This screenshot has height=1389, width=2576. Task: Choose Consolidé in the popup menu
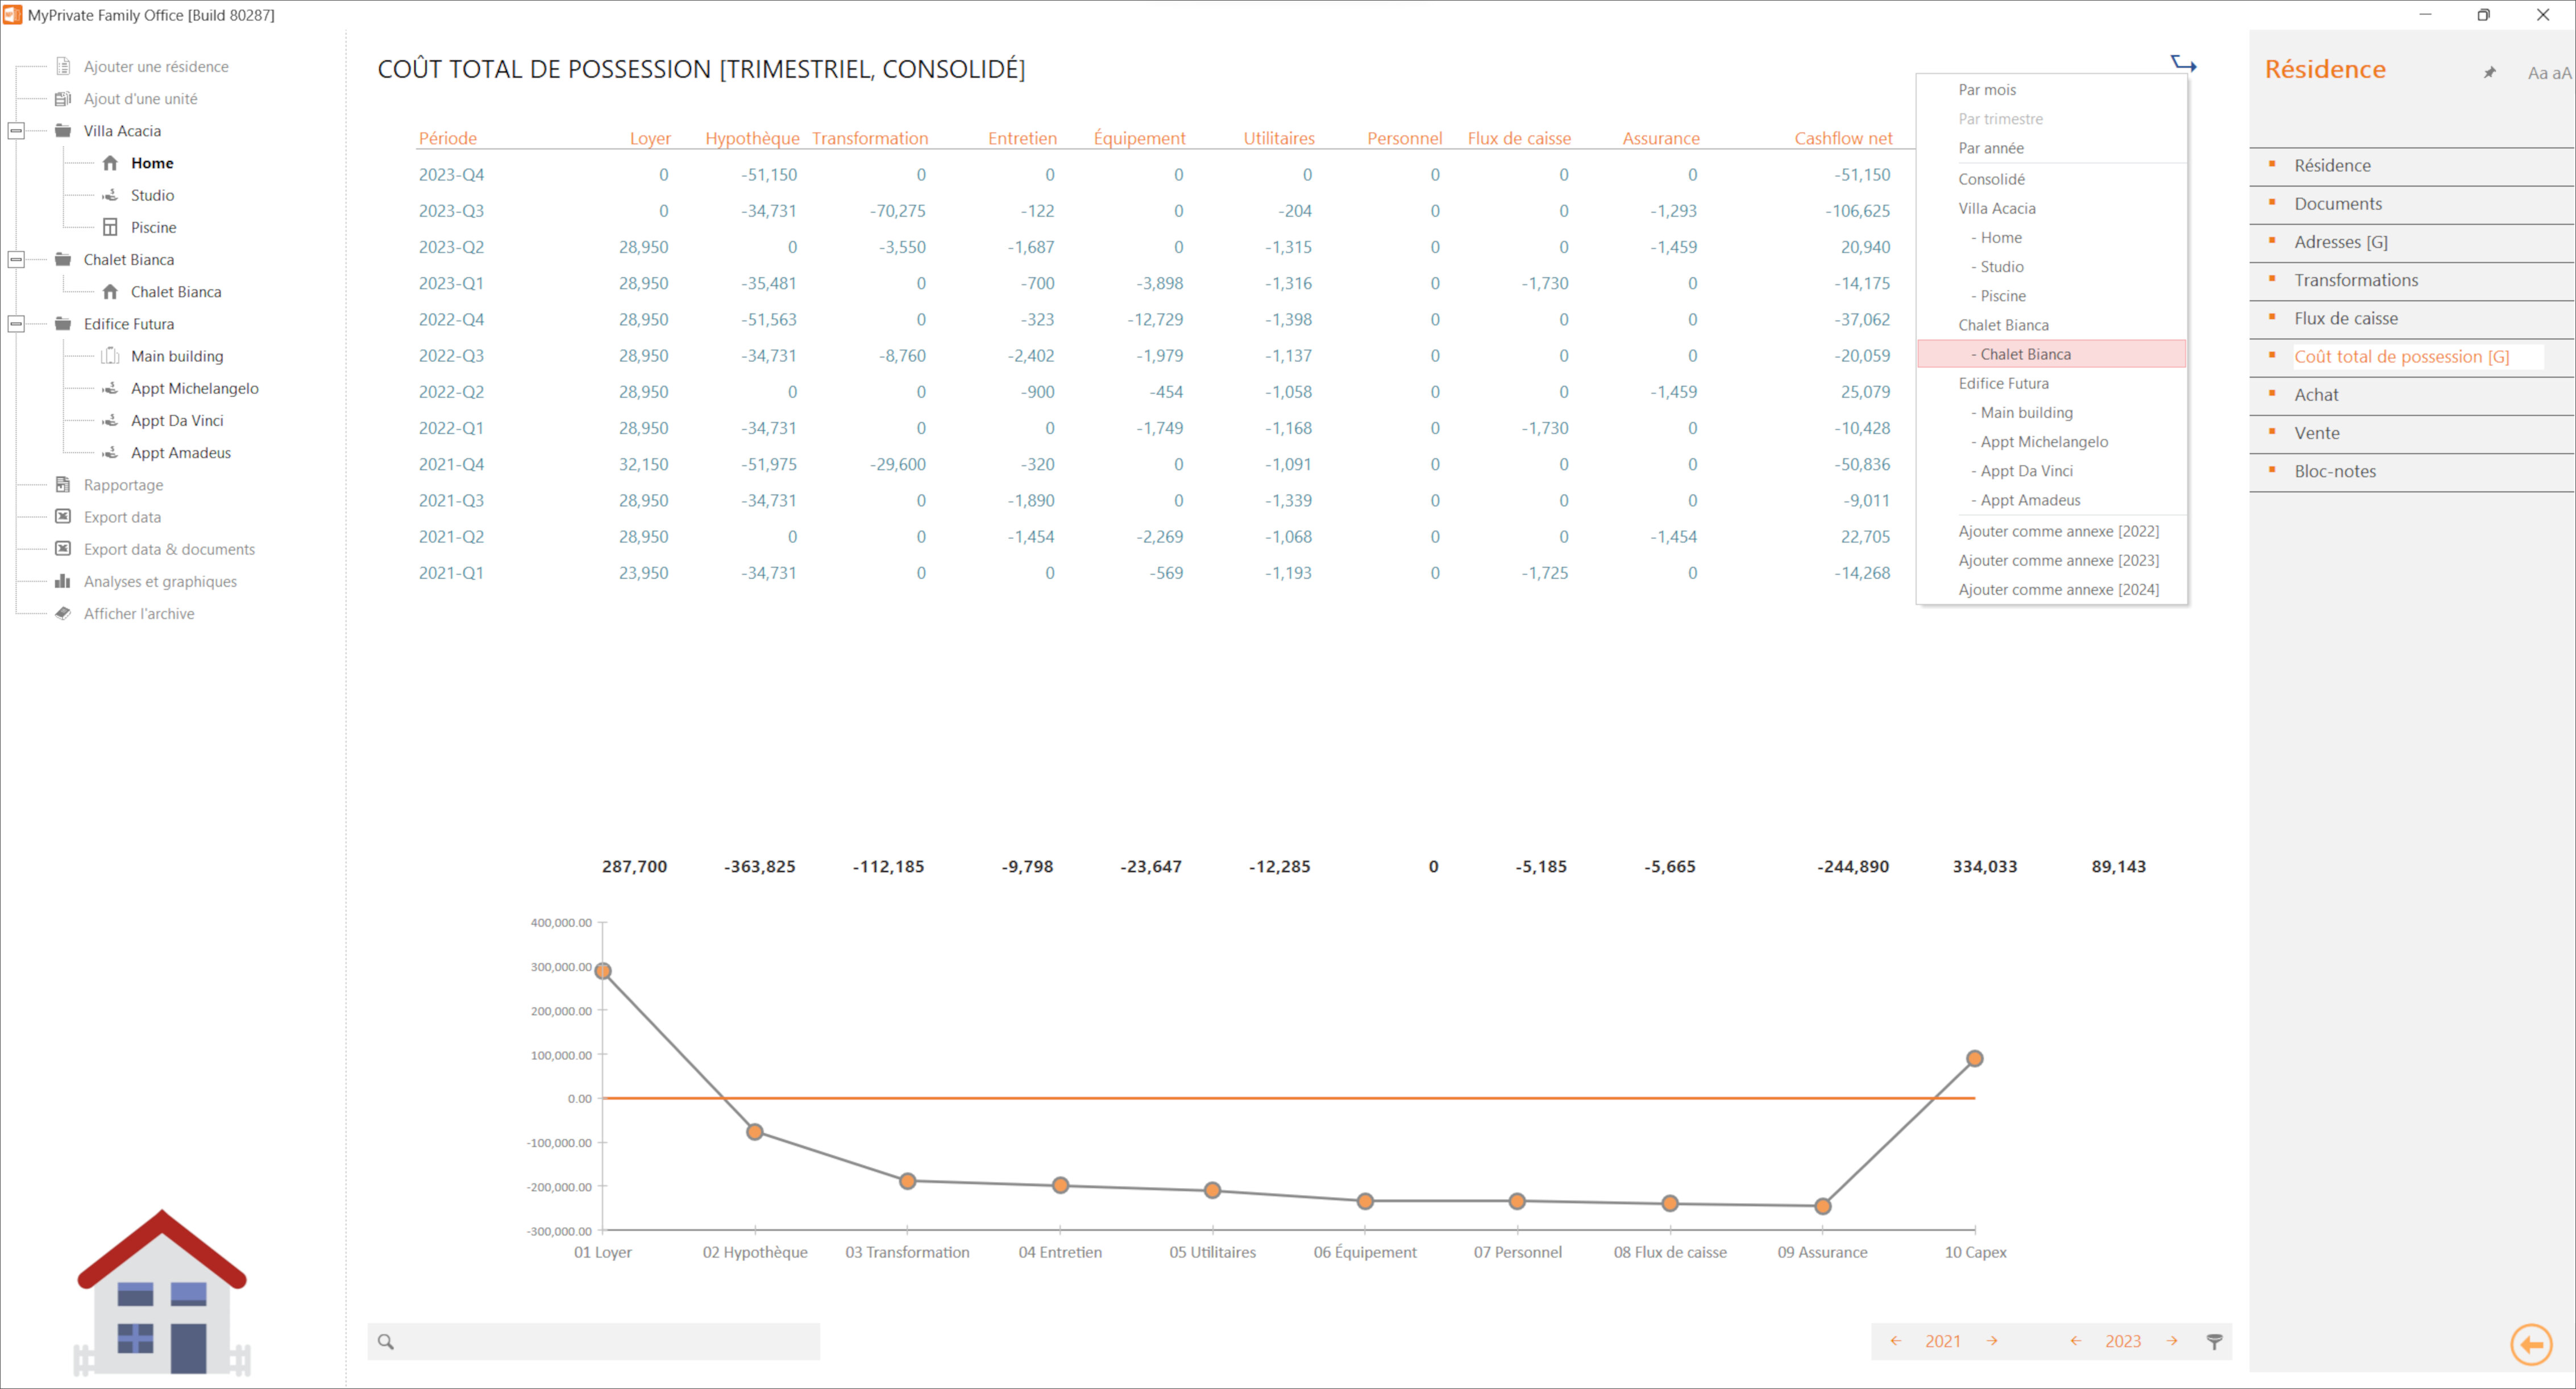coord(1990,179)
